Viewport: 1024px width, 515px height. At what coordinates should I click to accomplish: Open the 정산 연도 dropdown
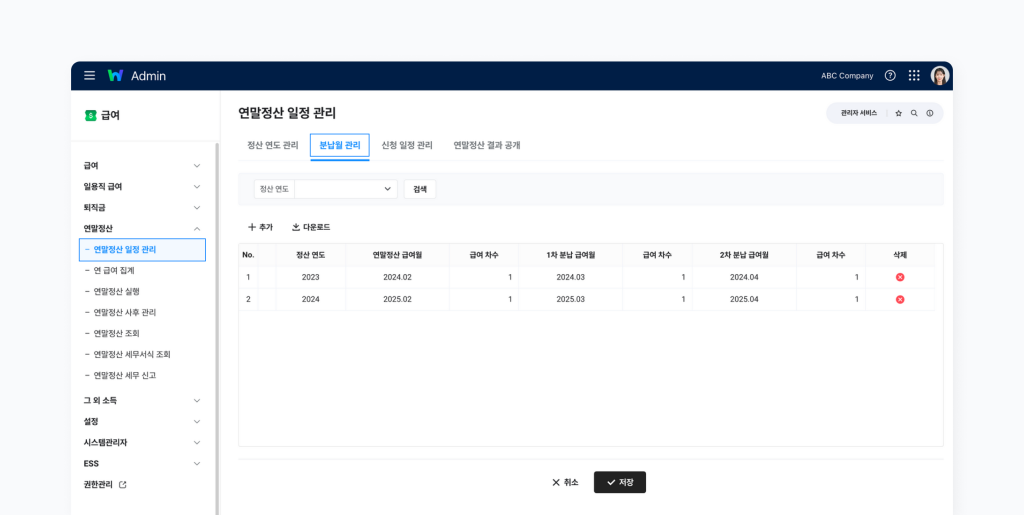coord(345,189)
